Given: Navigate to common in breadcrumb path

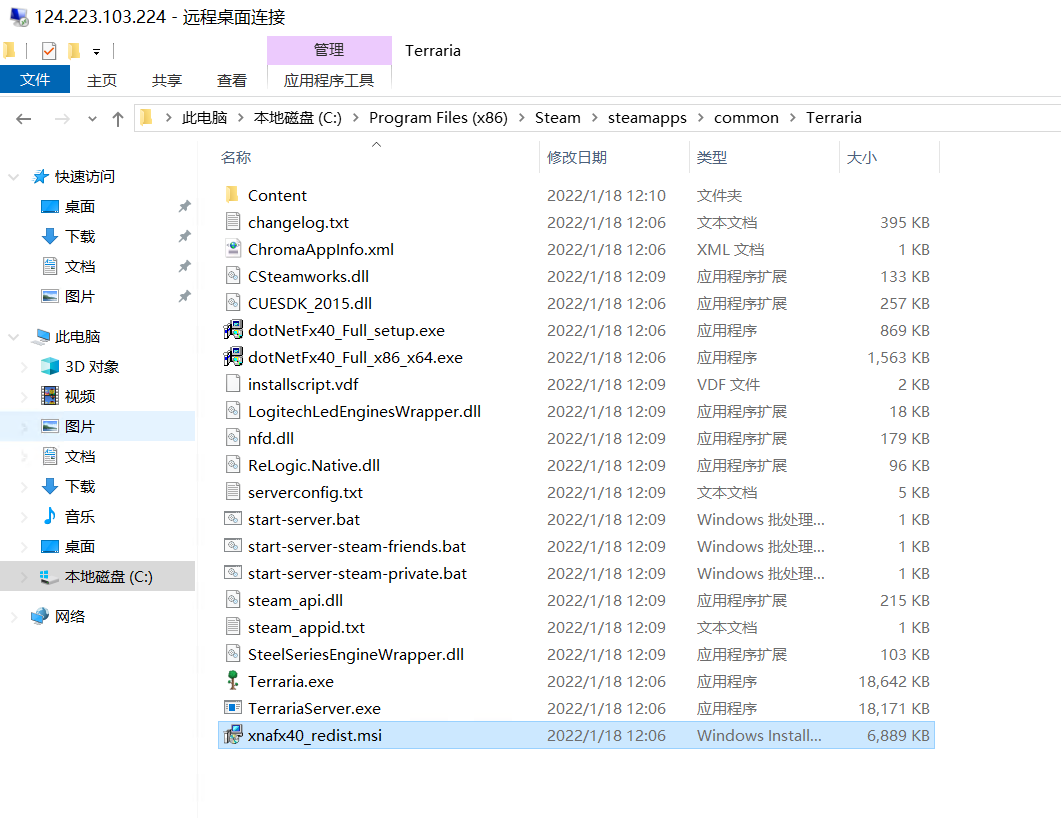Looking at the screenshot, I should click(746, 118).
